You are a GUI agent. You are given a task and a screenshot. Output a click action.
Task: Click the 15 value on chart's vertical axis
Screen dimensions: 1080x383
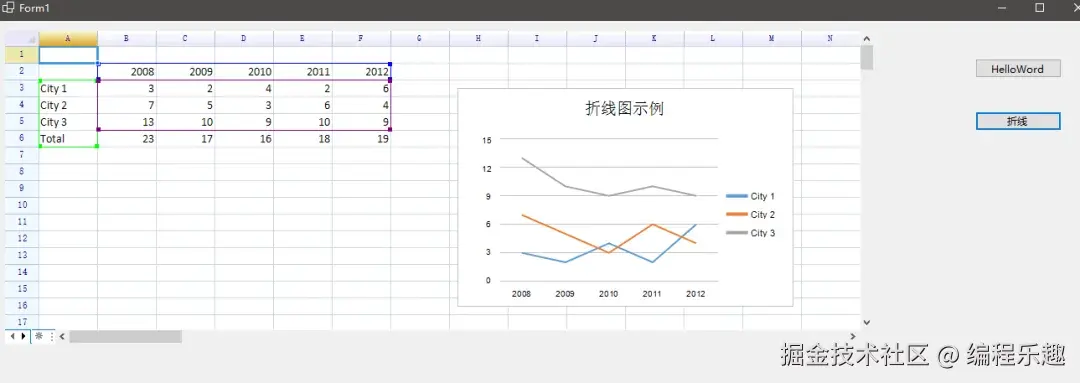pyautogui.click(x=487, y=140)
